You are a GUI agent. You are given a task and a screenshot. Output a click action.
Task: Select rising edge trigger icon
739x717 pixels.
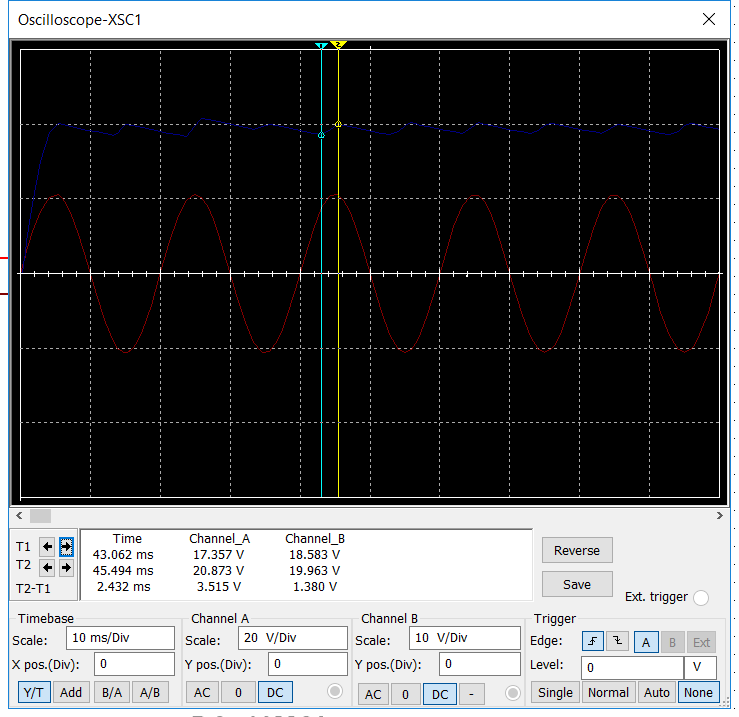(x=592, y=641)
